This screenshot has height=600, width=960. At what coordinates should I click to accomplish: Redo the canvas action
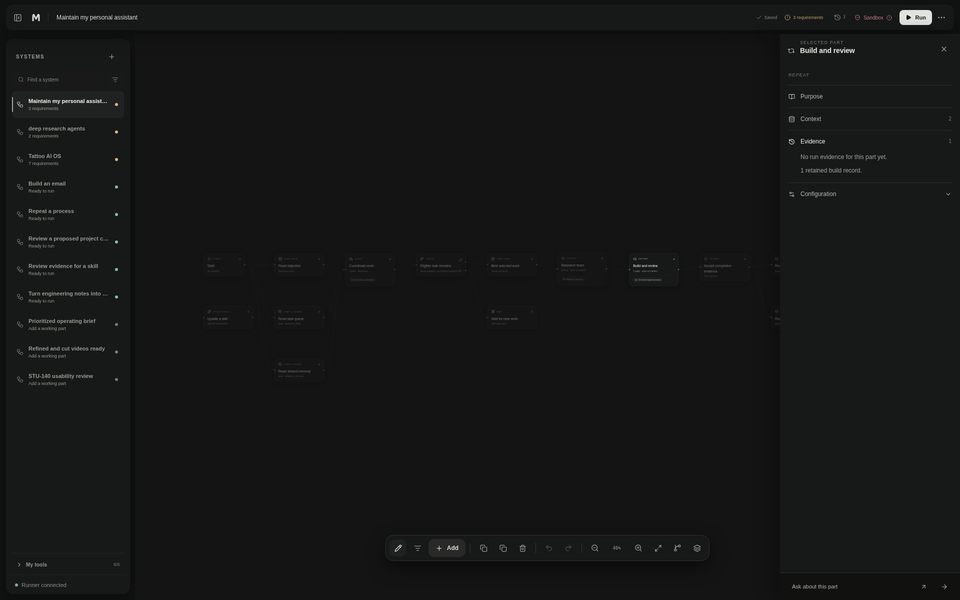click(569, 549)
